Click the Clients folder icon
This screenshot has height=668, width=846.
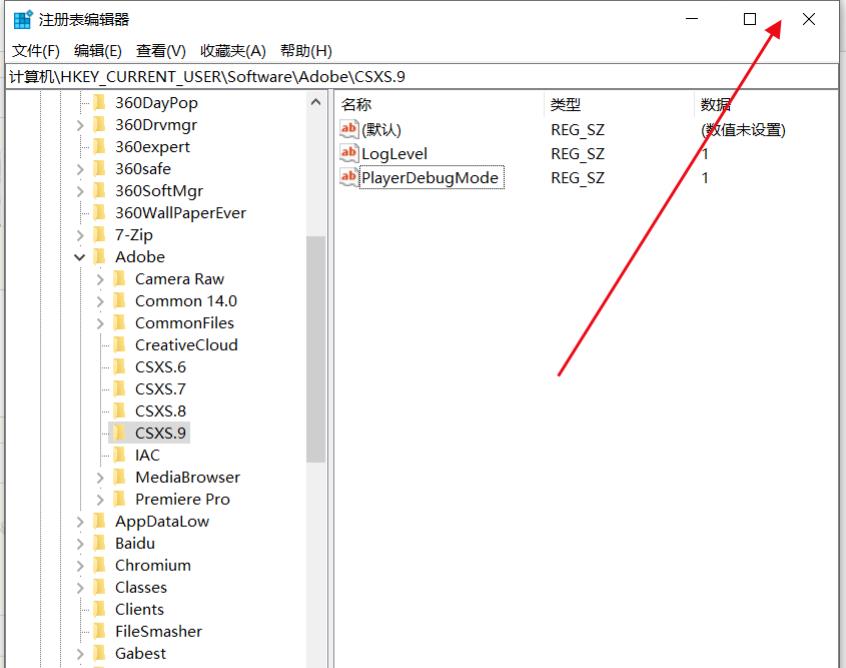(x=99, y=609)
